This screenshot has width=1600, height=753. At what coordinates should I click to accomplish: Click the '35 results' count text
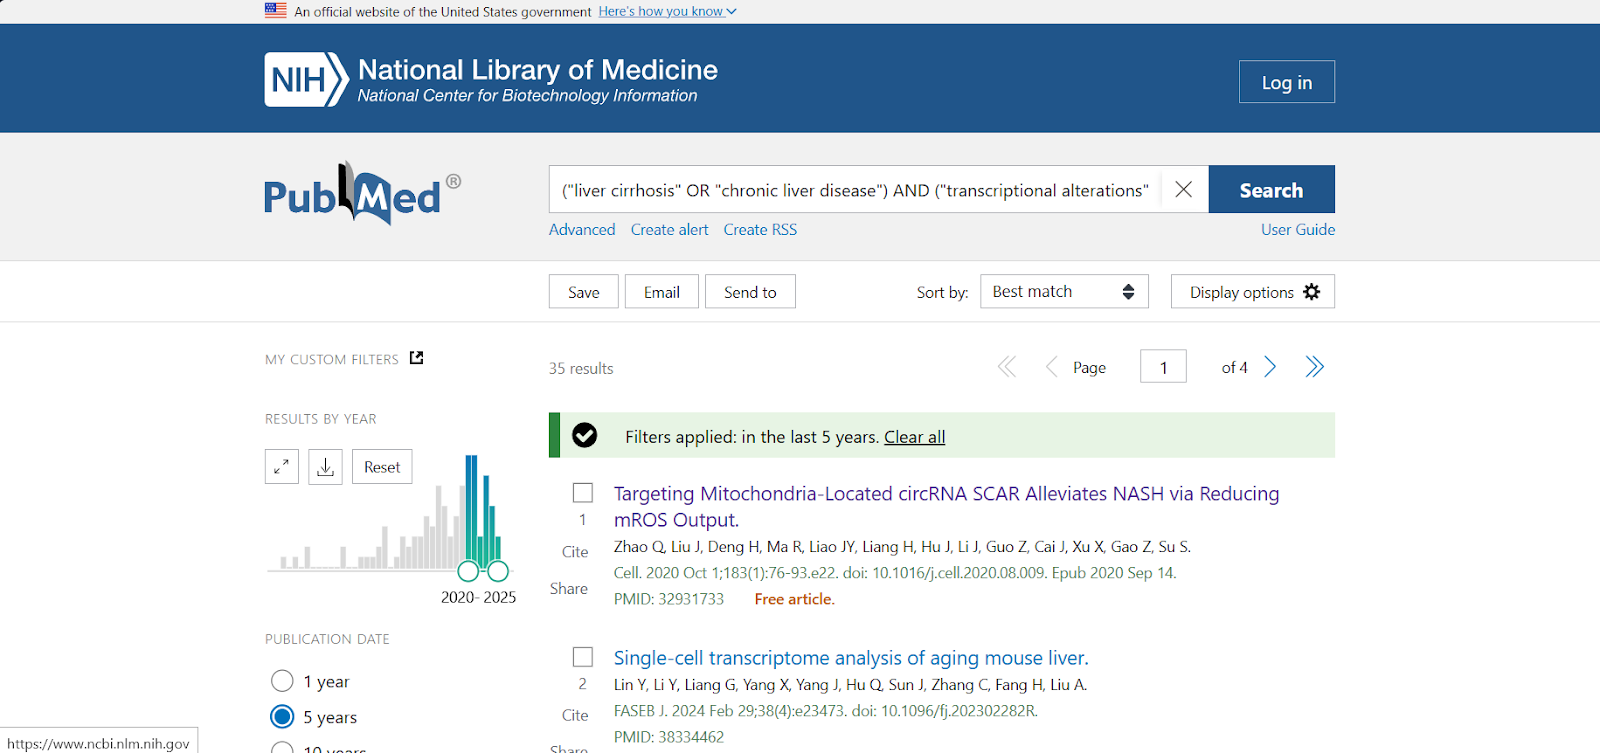(581, 368)
